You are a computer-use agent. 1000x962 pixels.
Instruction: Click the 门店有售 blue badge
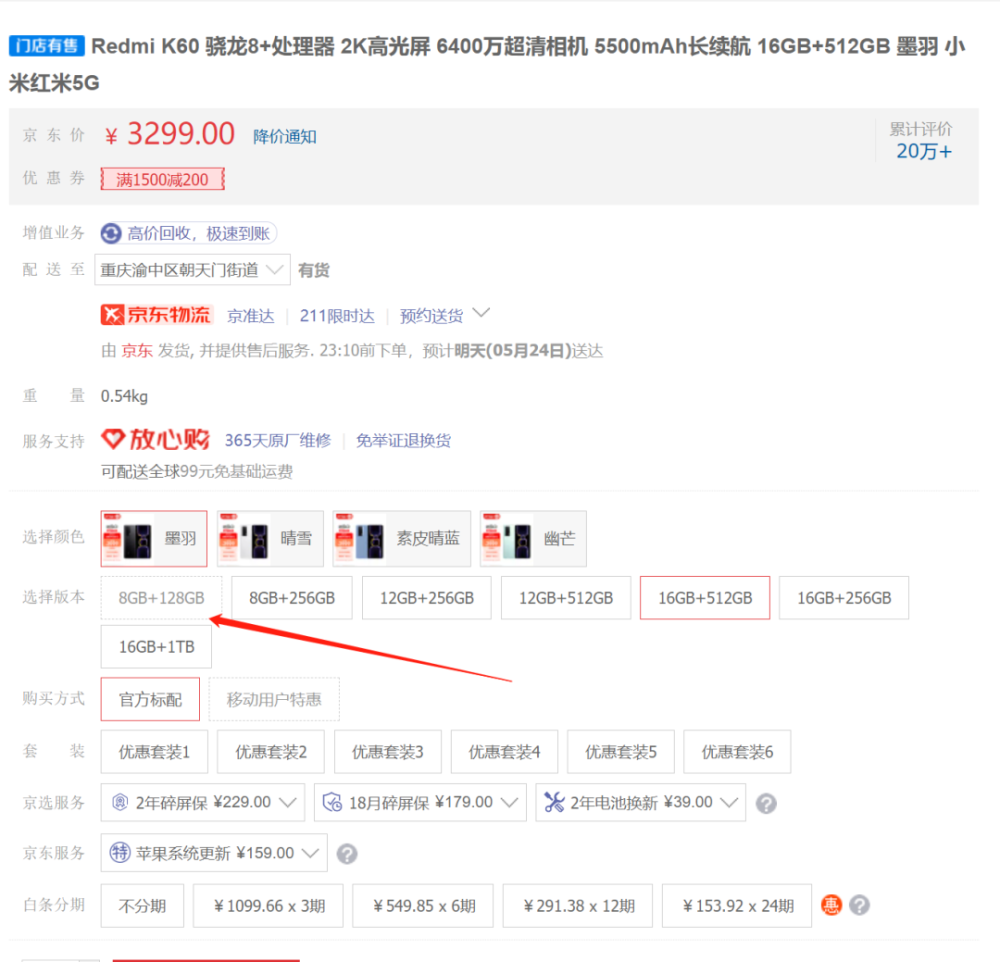pyautogui.click(x=47, y=46)
